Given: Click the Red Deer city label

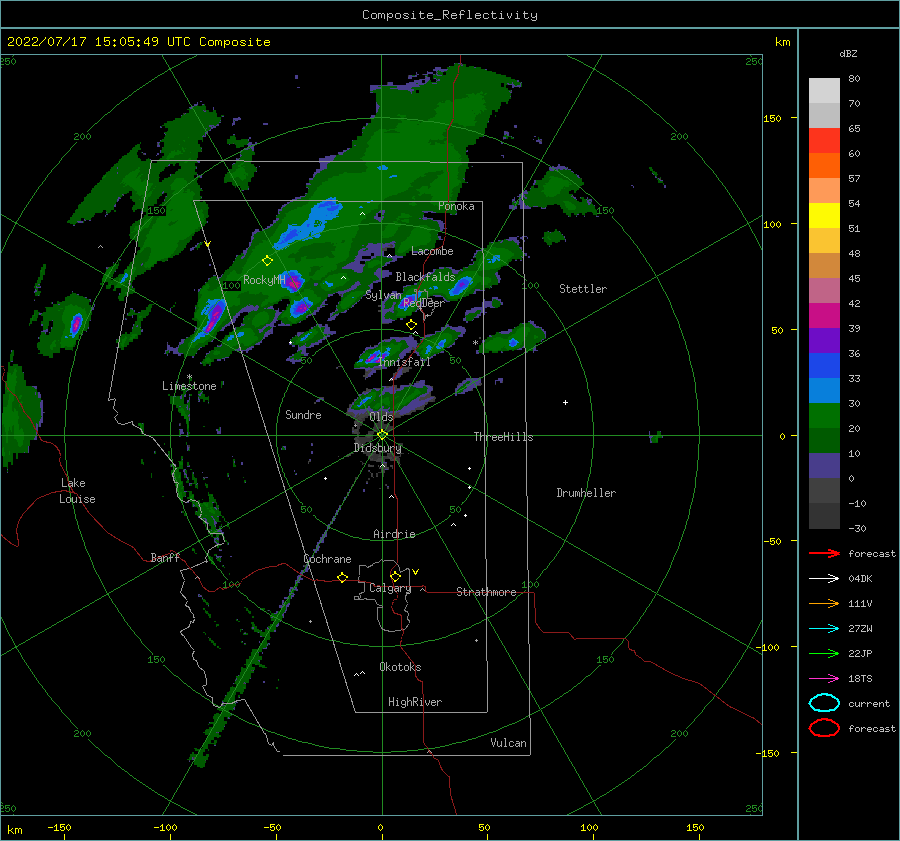Looking at the screenshot, I should pyautogui.click(x=424, y=303).
